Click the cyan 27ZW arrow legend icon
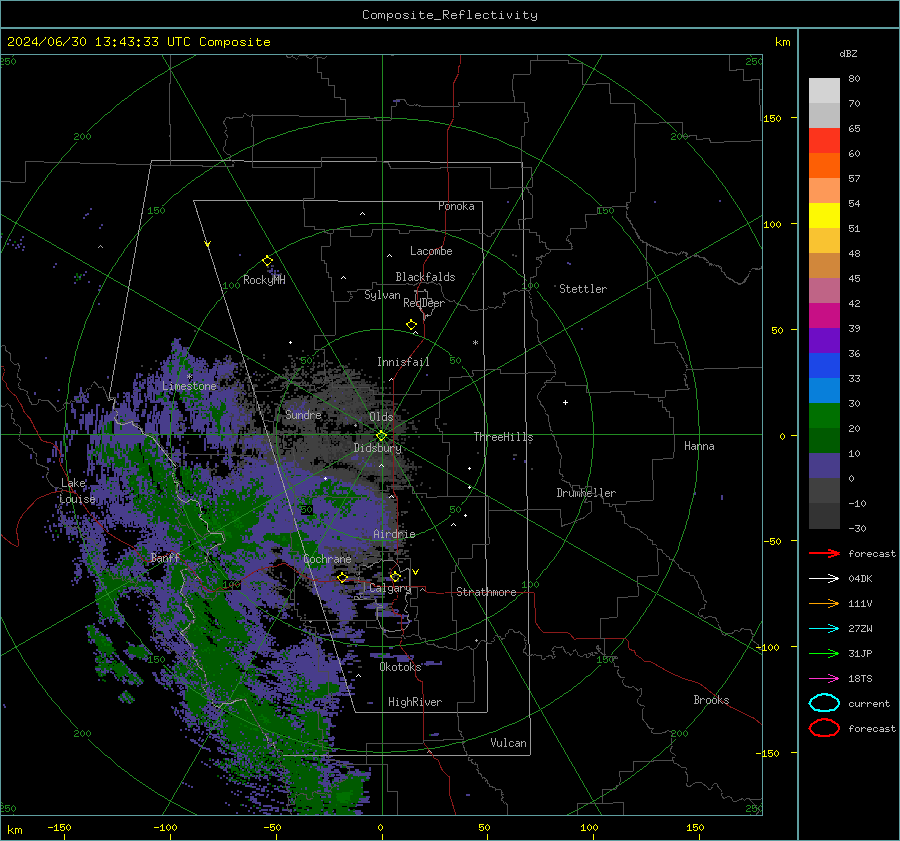The image size is (900, 841). tap(824, 629)
